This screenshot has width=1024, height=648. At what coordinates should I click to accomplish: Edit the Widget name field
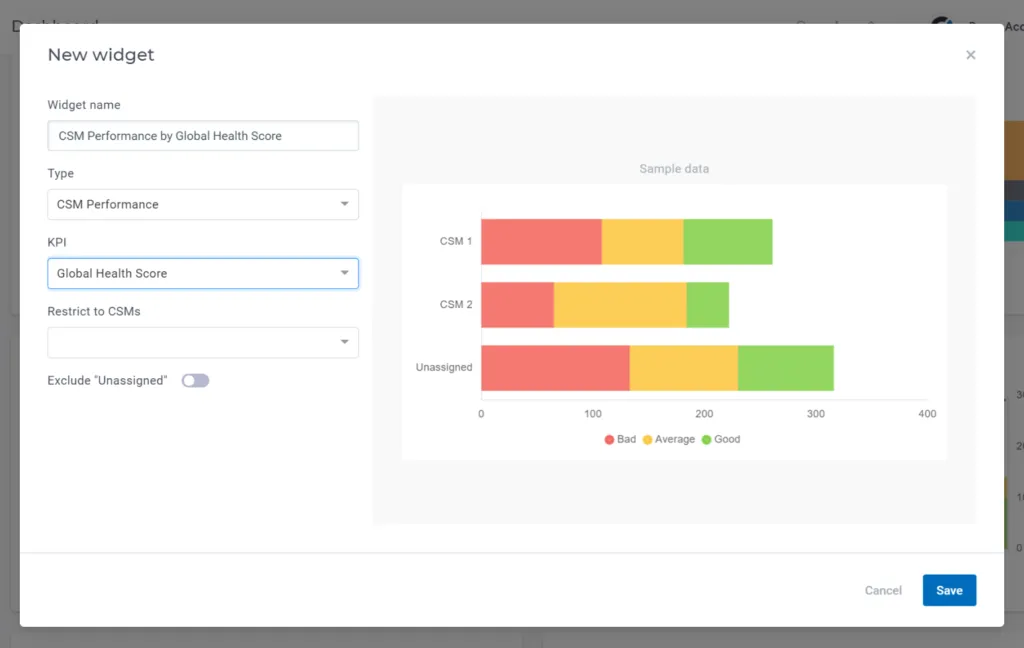pyautogui.click(x=203, y=136)
